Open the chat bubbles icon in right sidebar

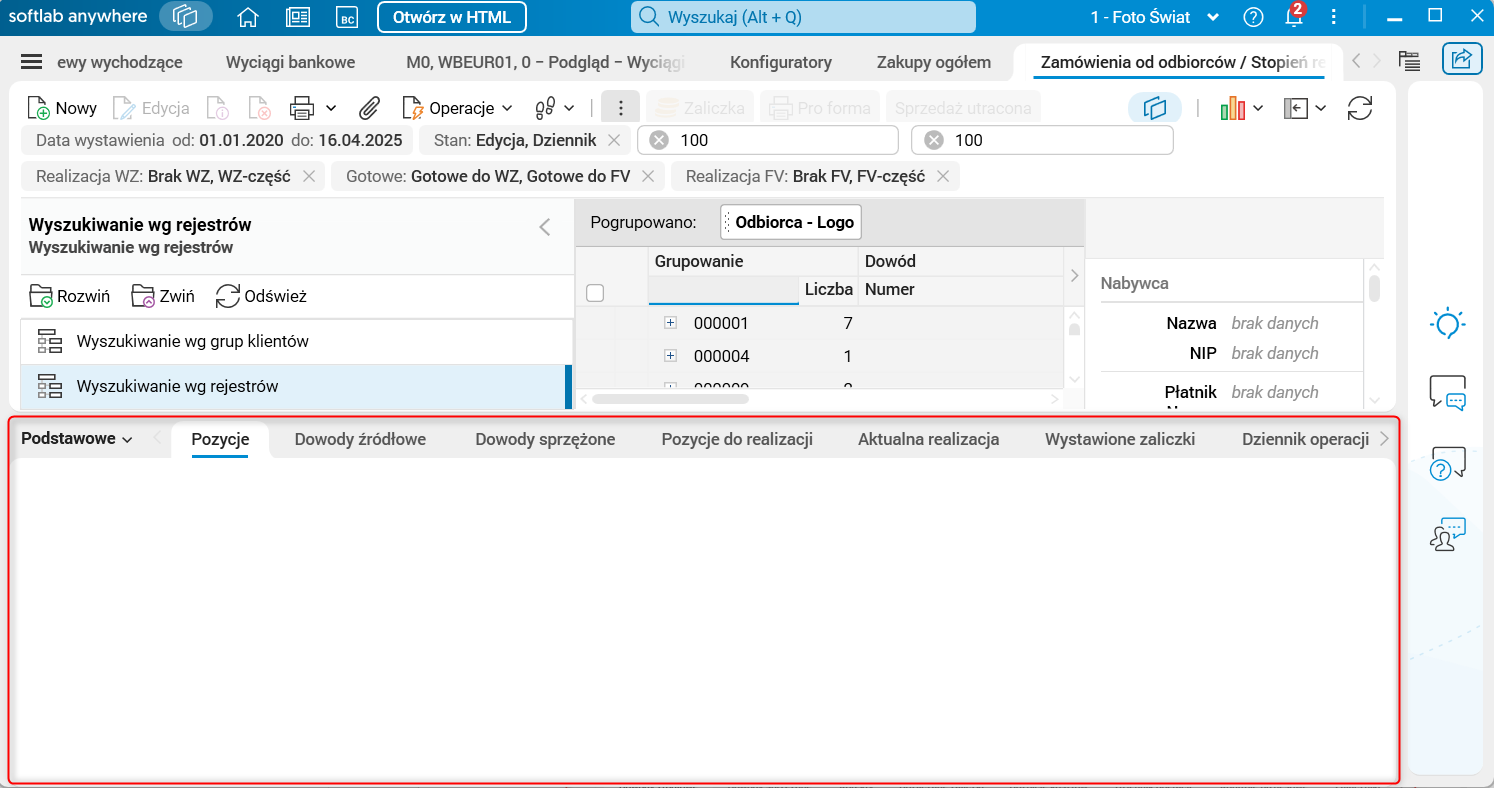[1448, 392]
